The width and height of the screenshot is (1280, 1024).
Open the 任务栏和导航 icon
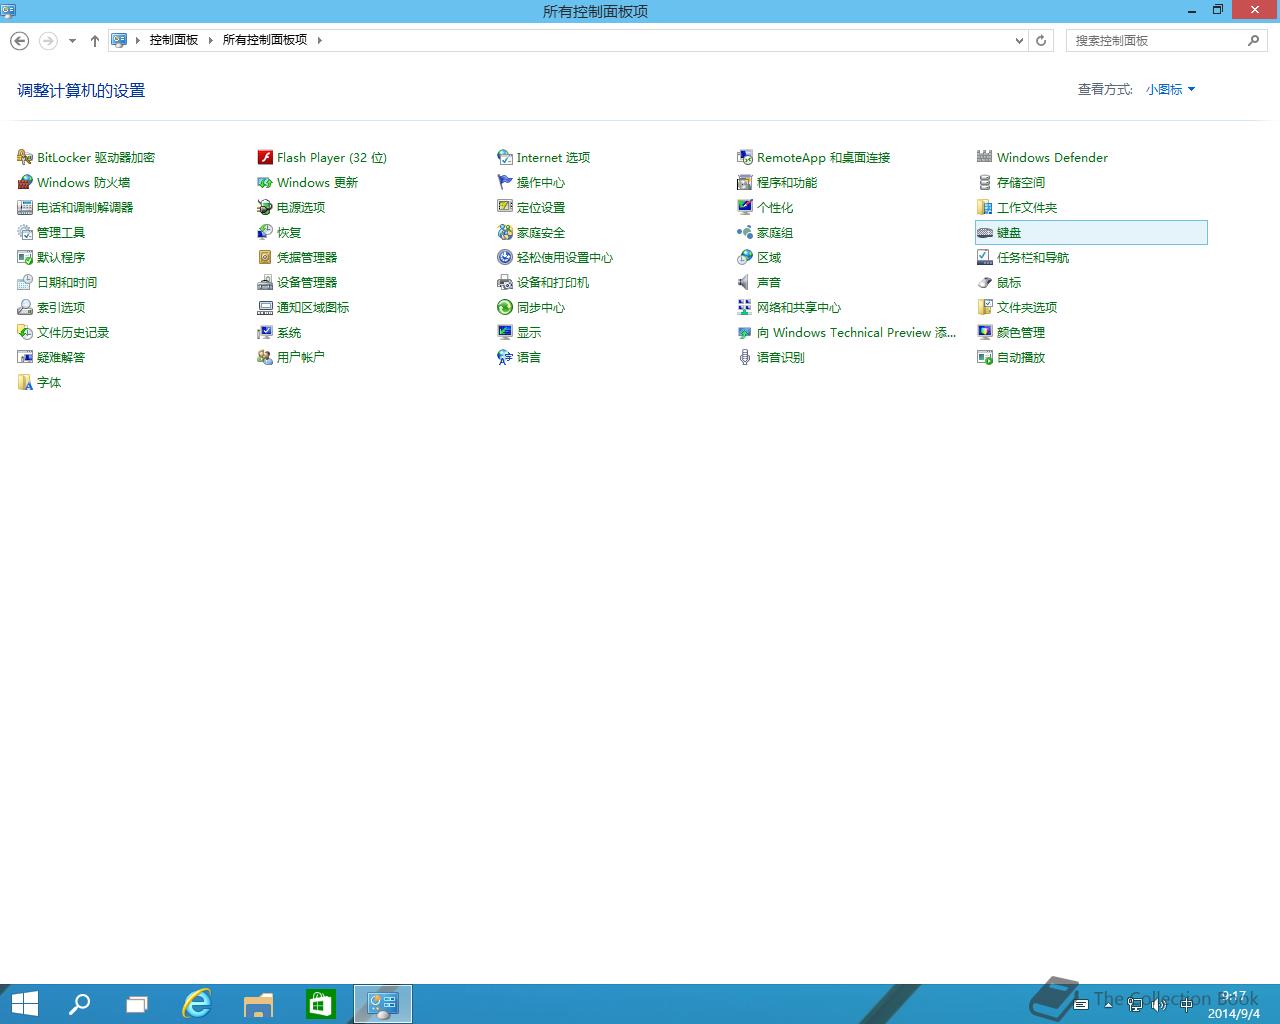point(985,257)
